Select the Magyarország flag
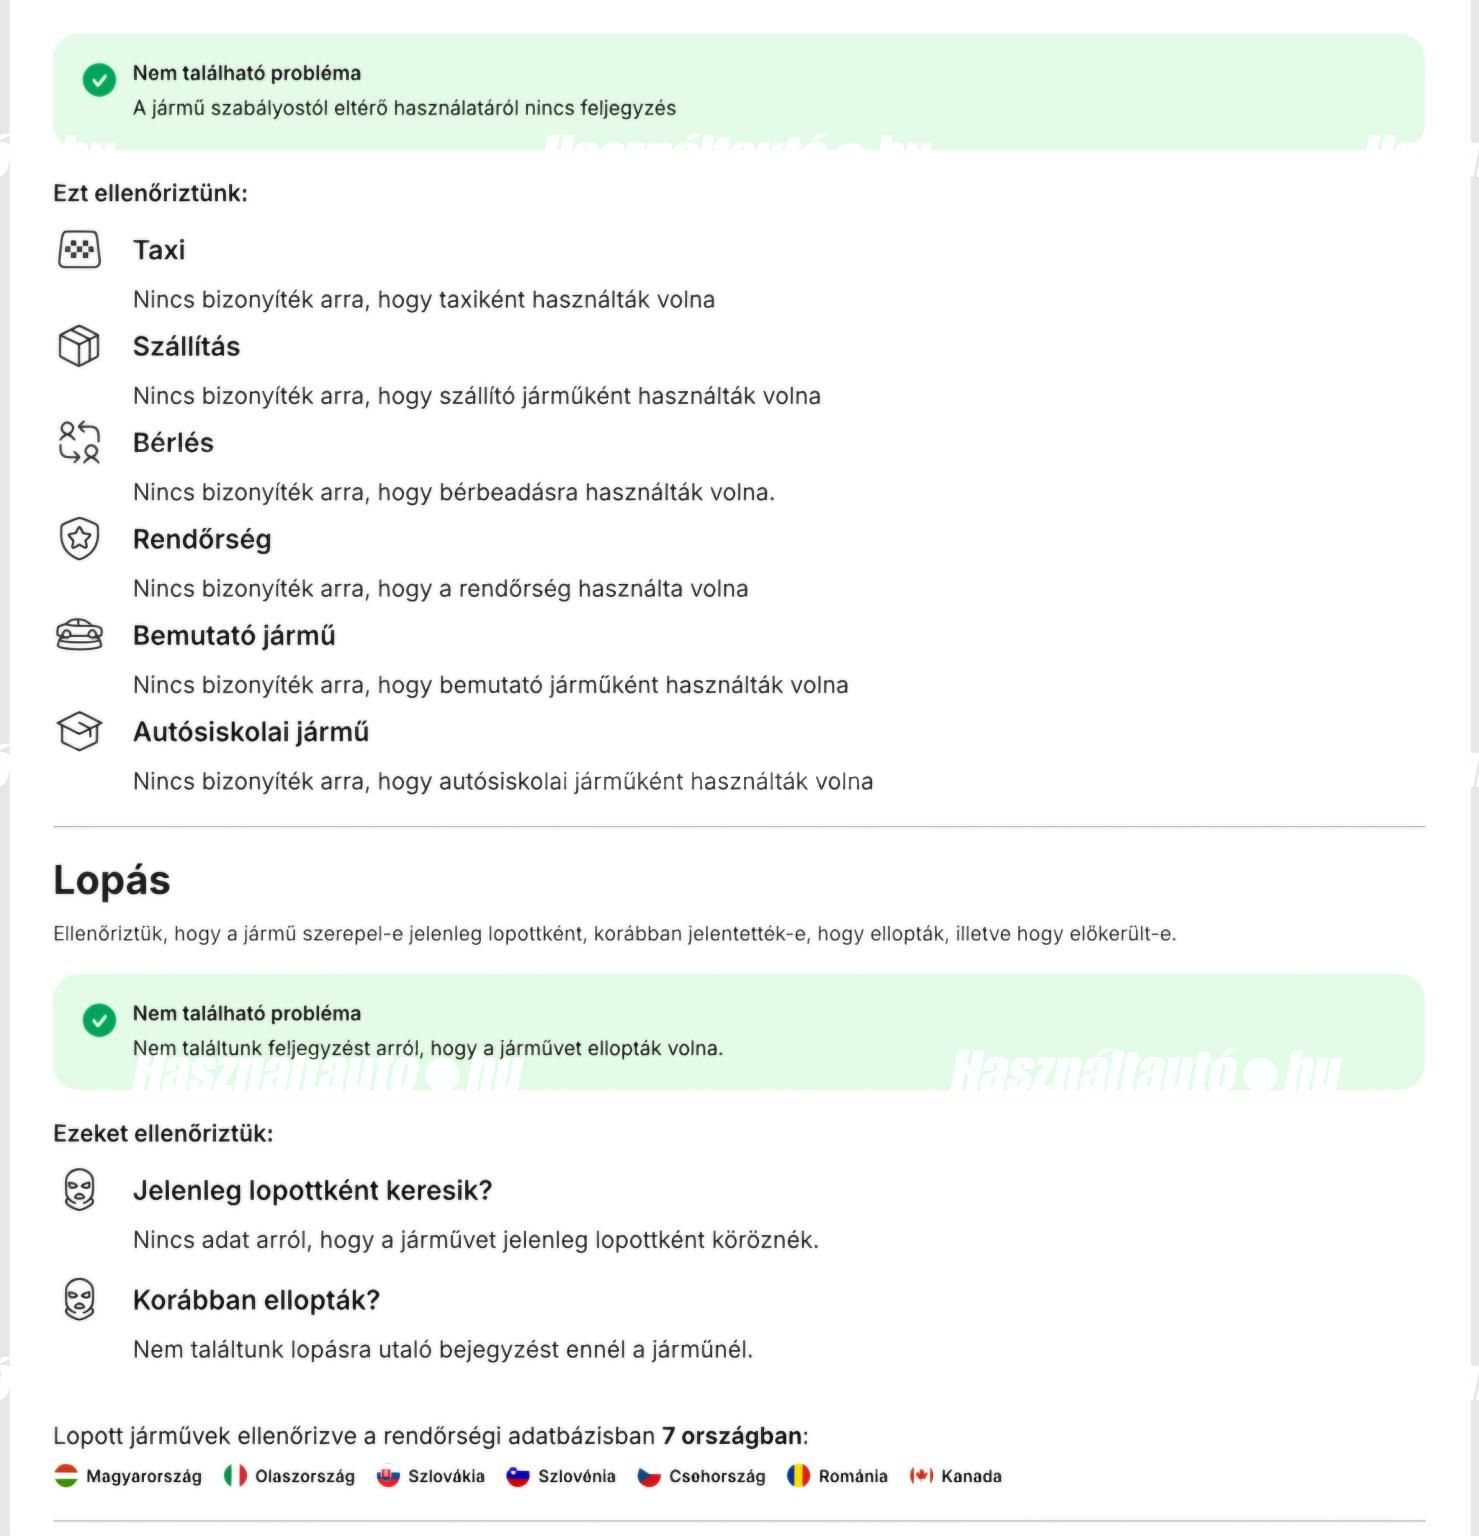Viewport: 1479px width, 1536px height. 66,1476
